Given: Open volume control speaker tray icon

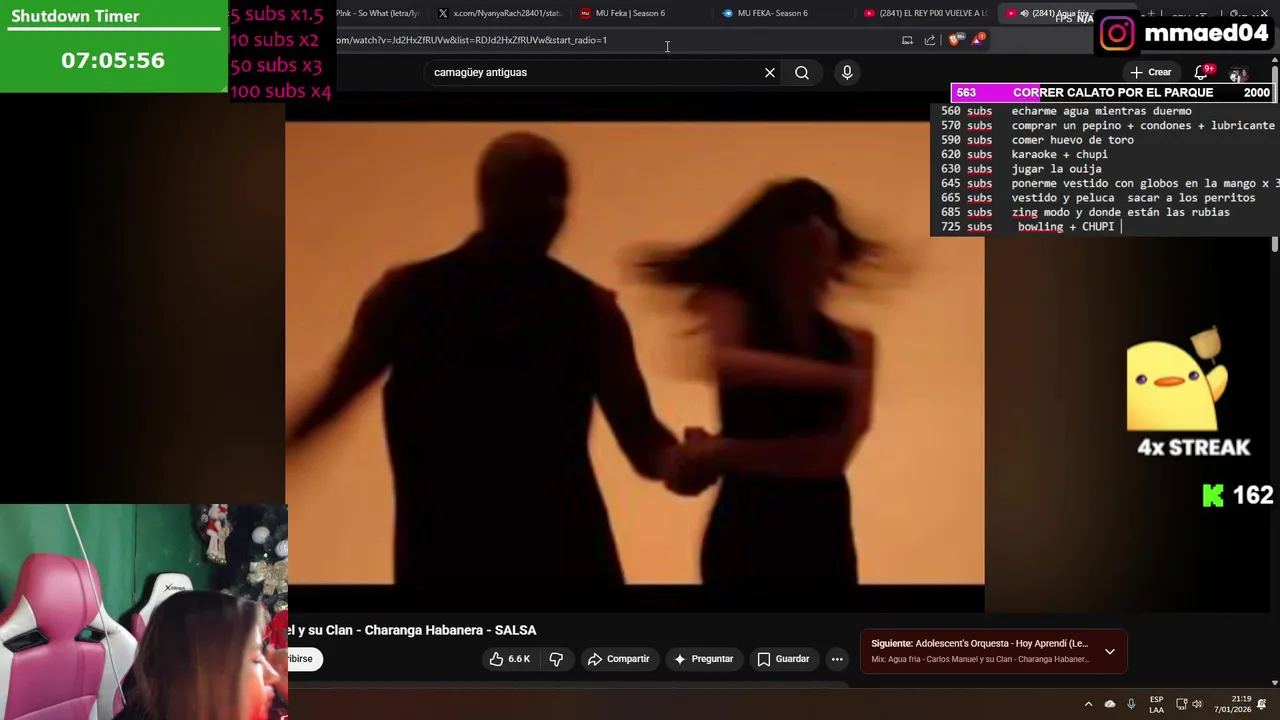Looking at the screenshot, I should (1199, 704).
